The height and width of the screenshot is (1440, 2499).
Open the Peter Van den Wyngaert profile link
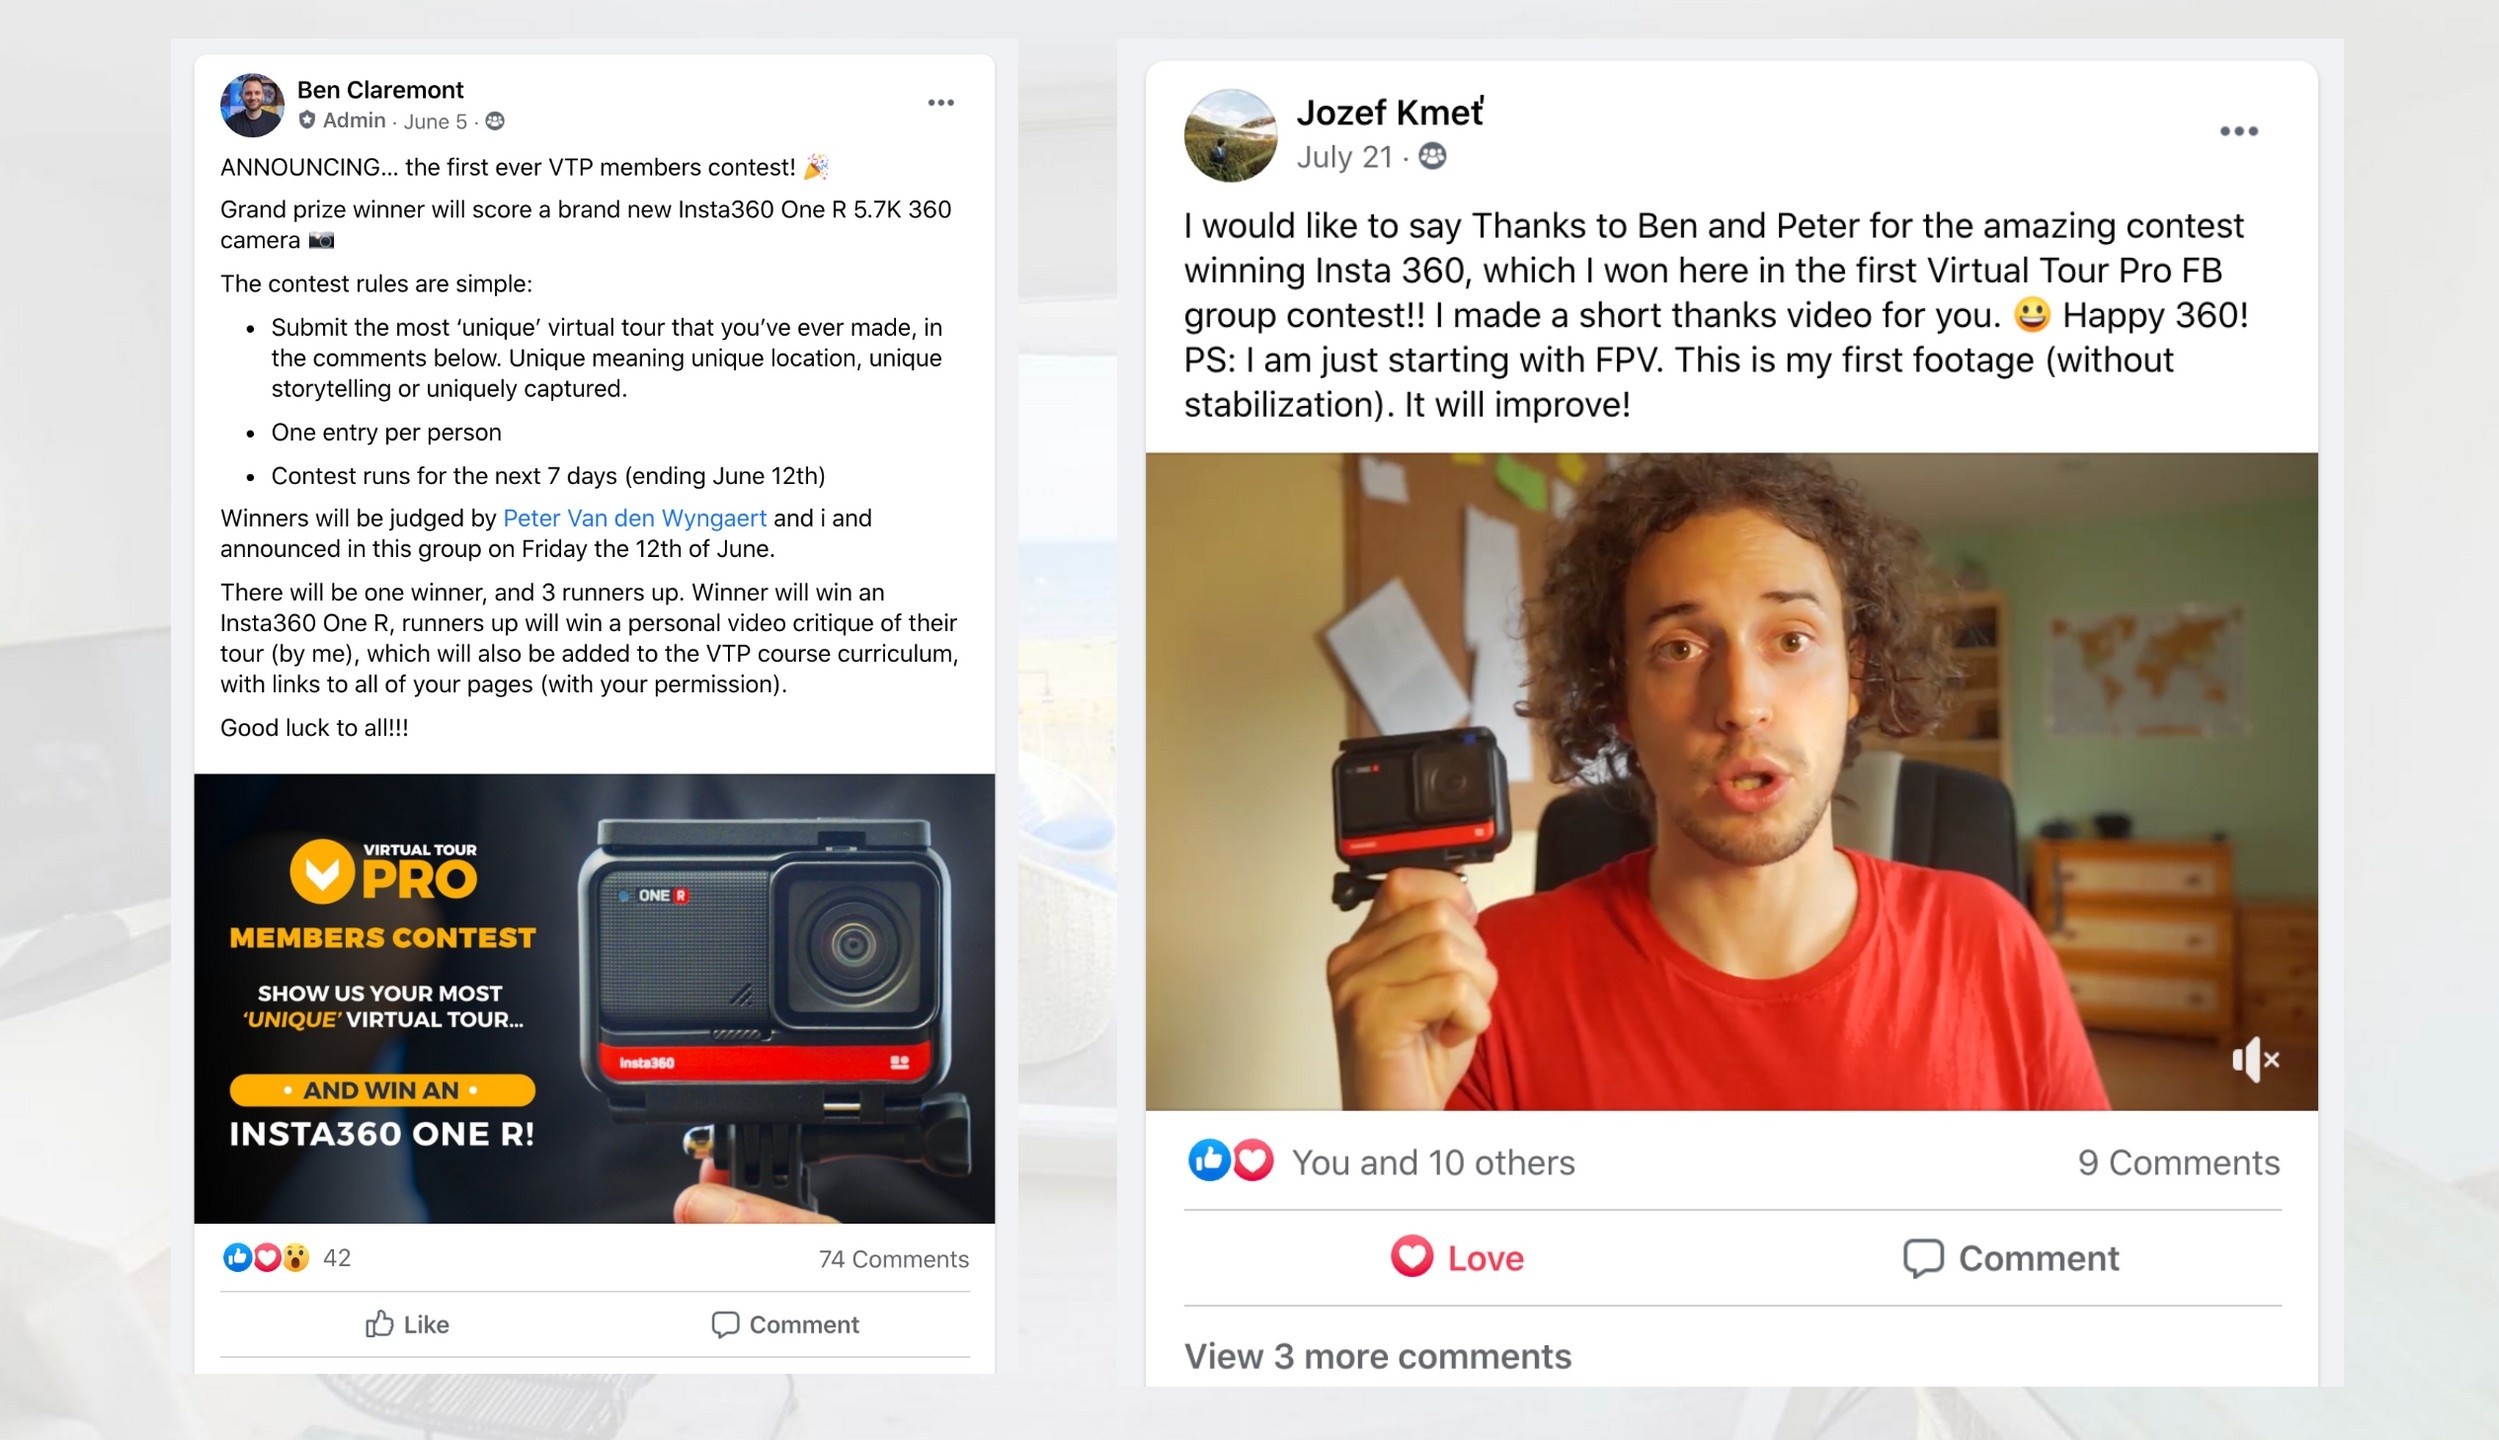tap(634, 518)
